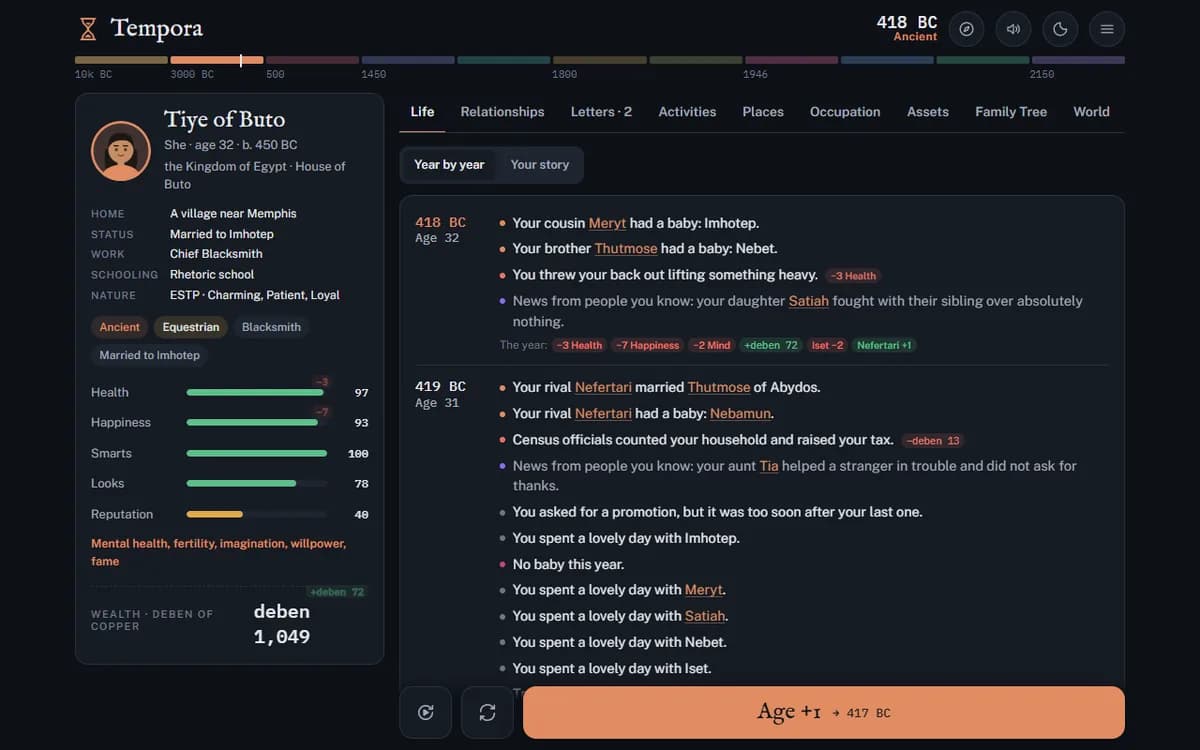The image size is (1200, 750).
Task: Open the Letters tab
Action: (601, 112)
